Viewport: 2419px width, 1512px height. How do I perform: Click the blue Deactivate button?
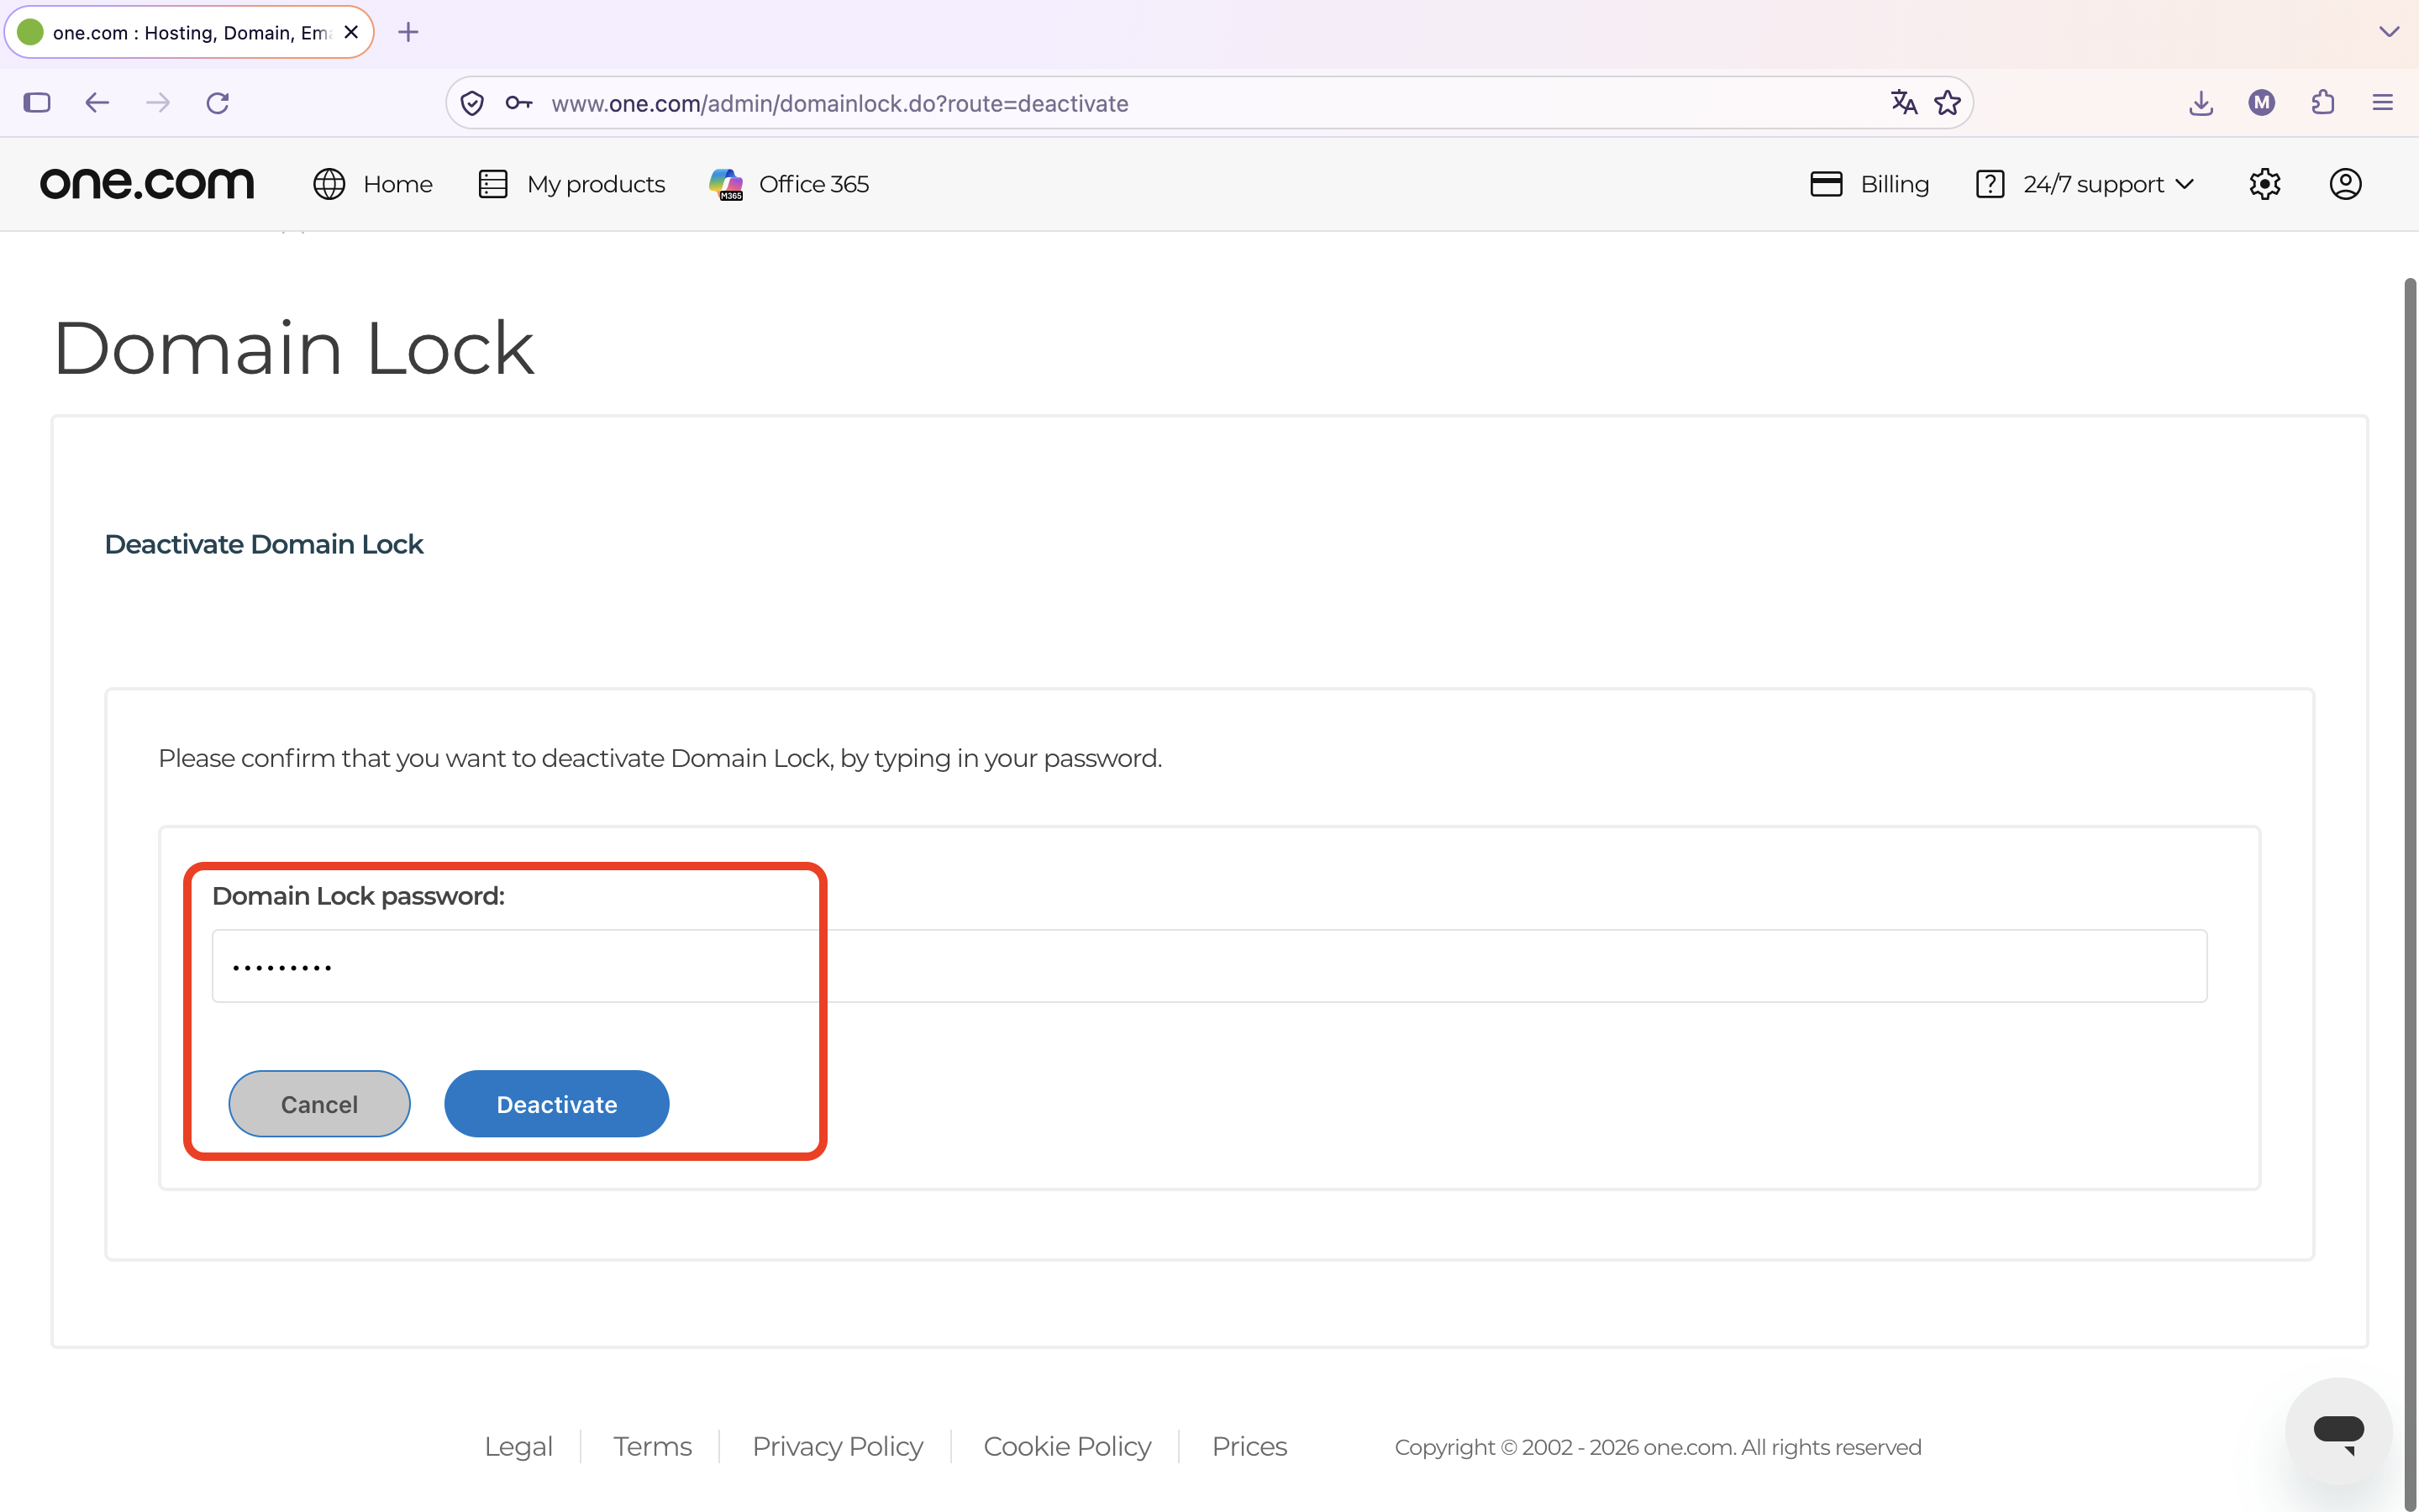557,1104
